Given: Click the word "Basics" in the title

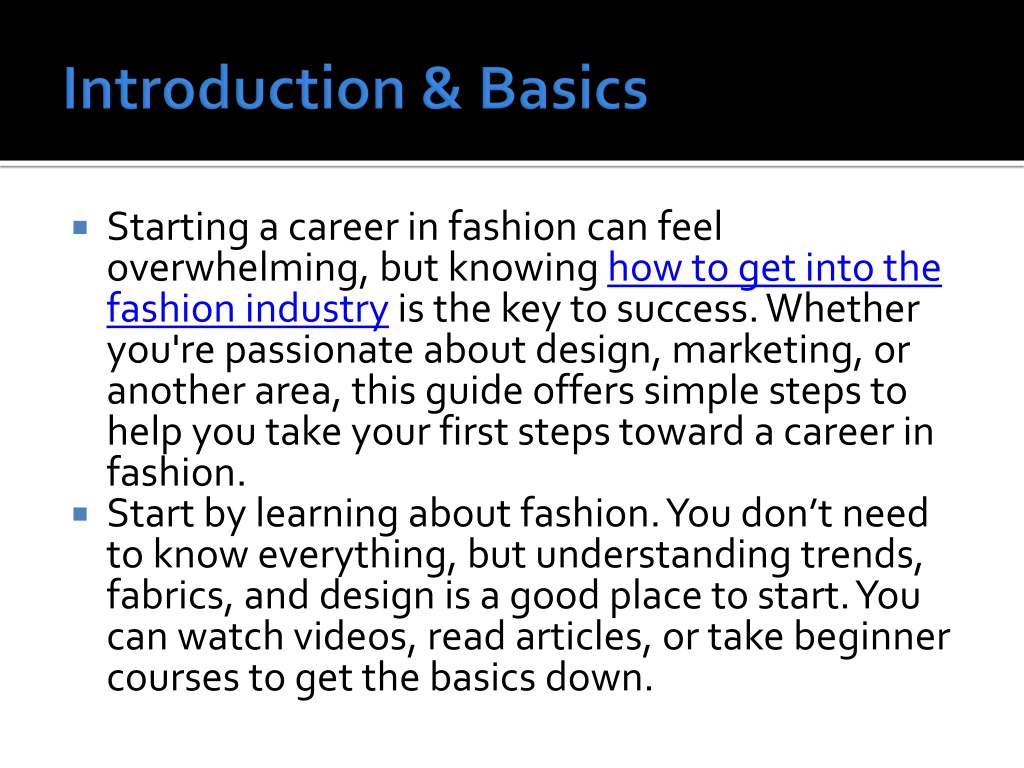Looking at the screenshot, I should (x=564, y=88).
